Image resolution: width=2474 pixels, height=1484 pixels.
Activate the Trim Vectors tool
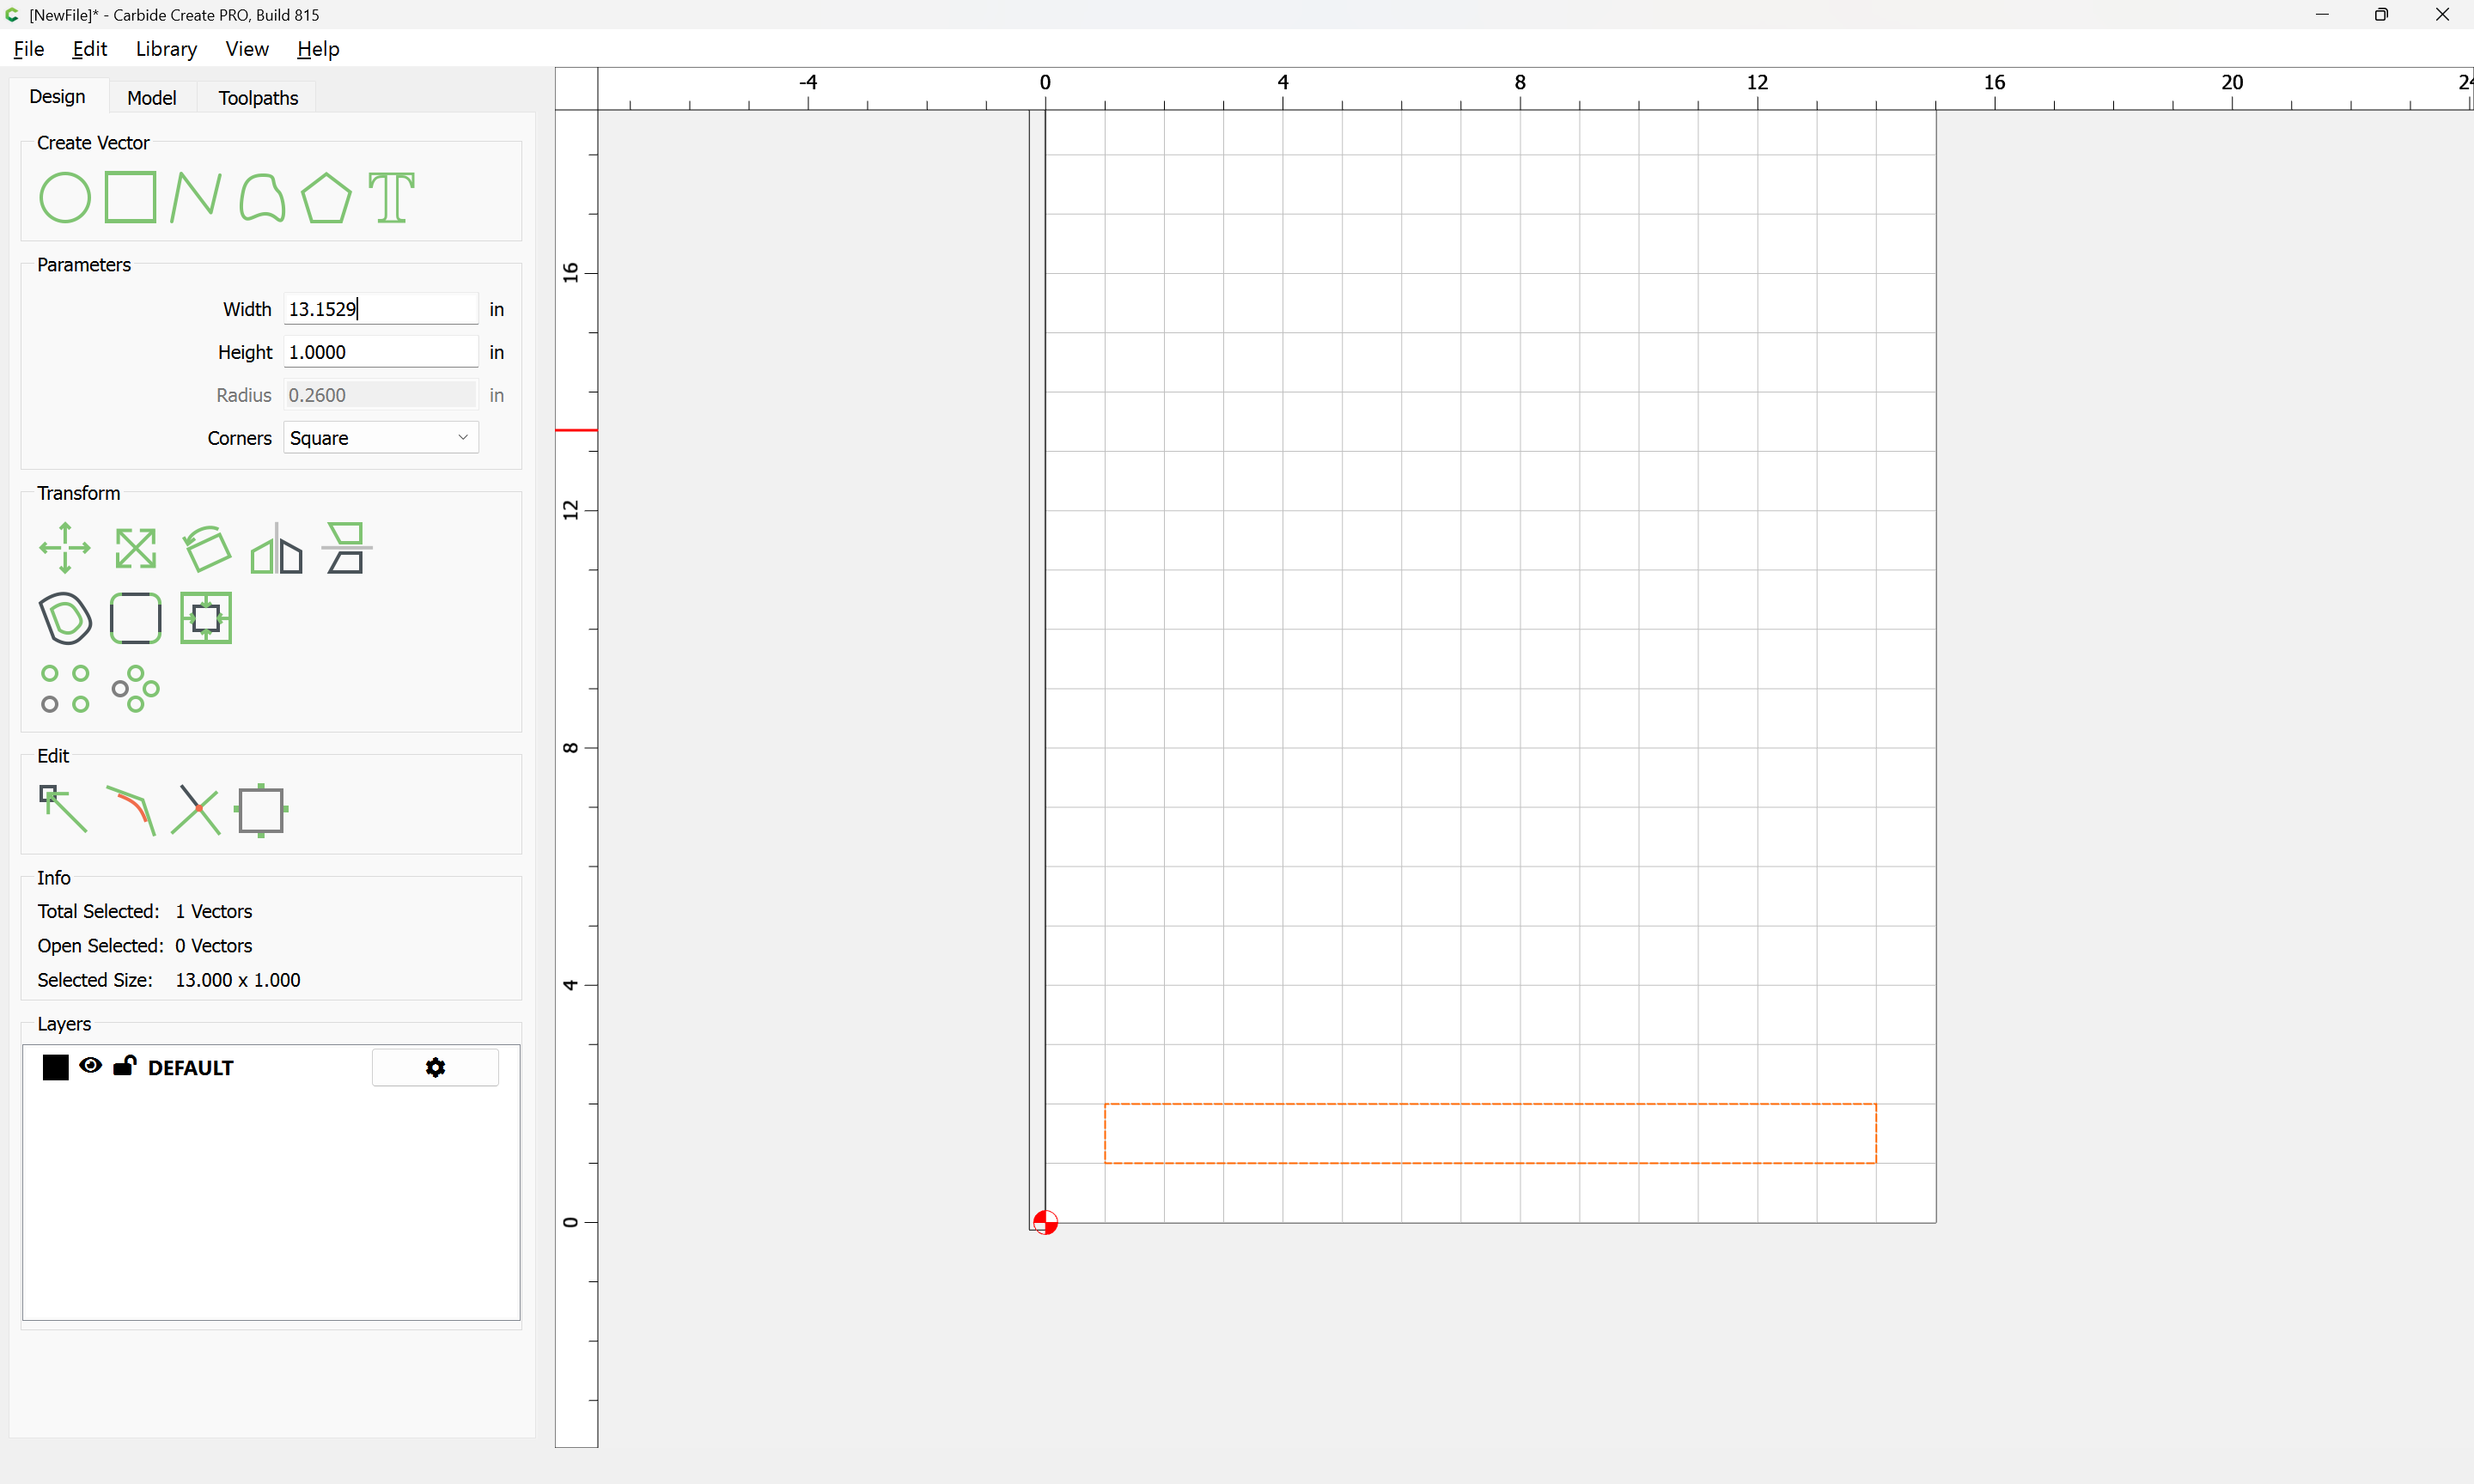click(x=195, y=810)
